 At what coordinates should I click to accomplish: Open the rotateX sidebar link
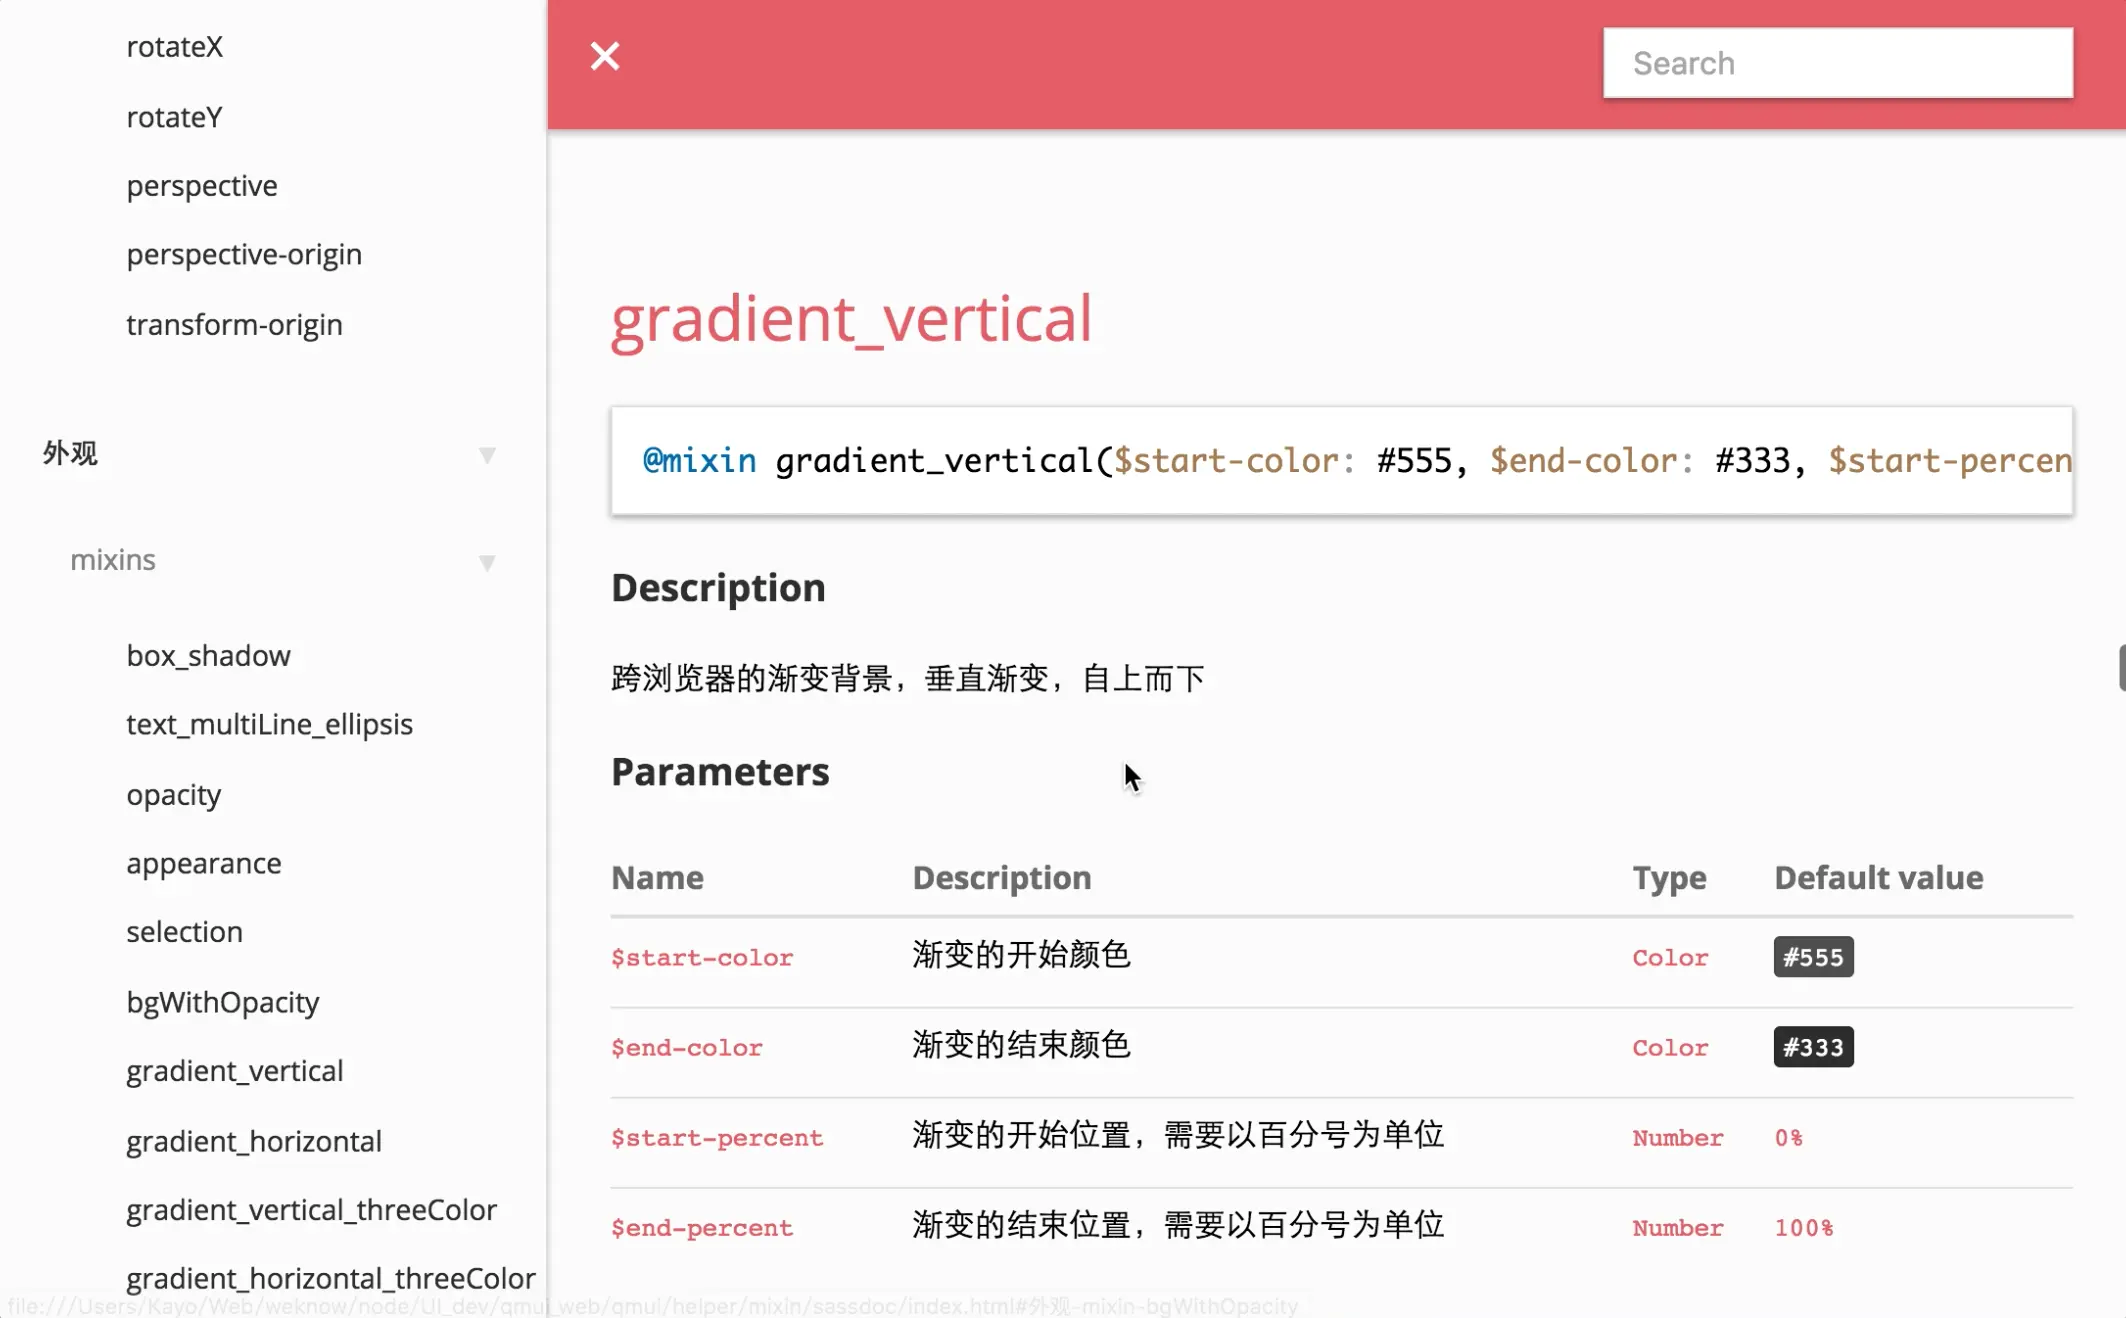click(x=174, y=47)
